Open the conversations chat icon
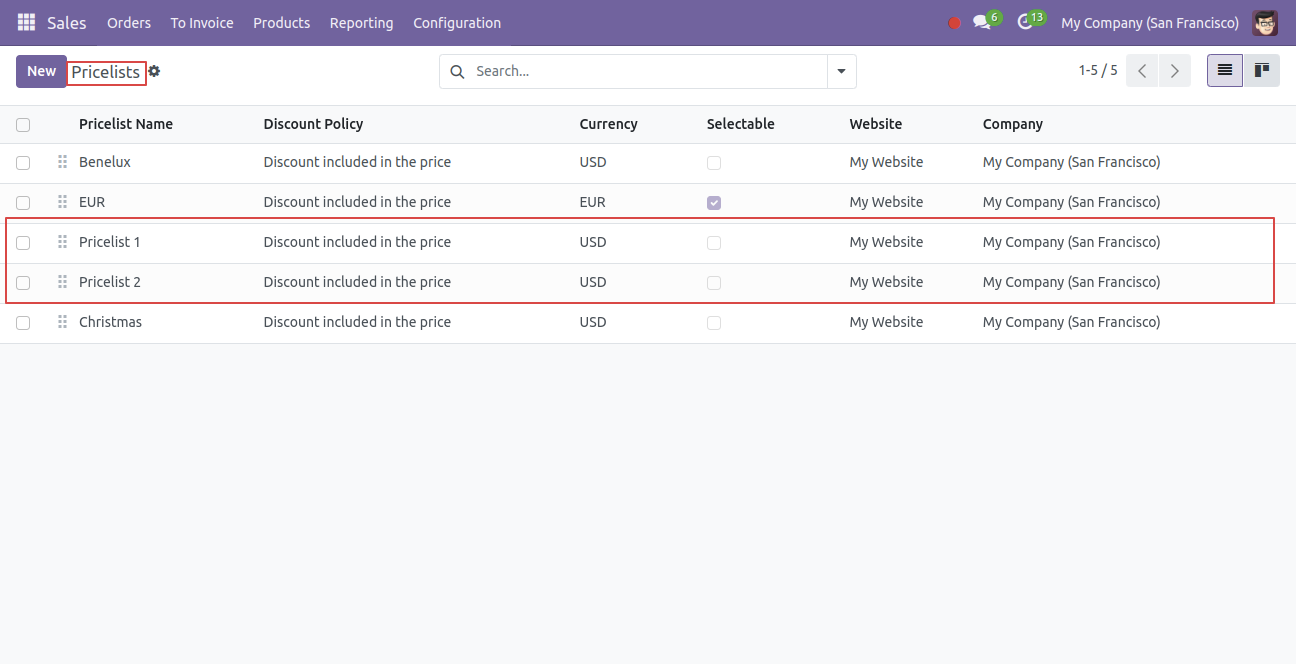The height and width of the screenshot is (664, 1296). coord(982,22)
